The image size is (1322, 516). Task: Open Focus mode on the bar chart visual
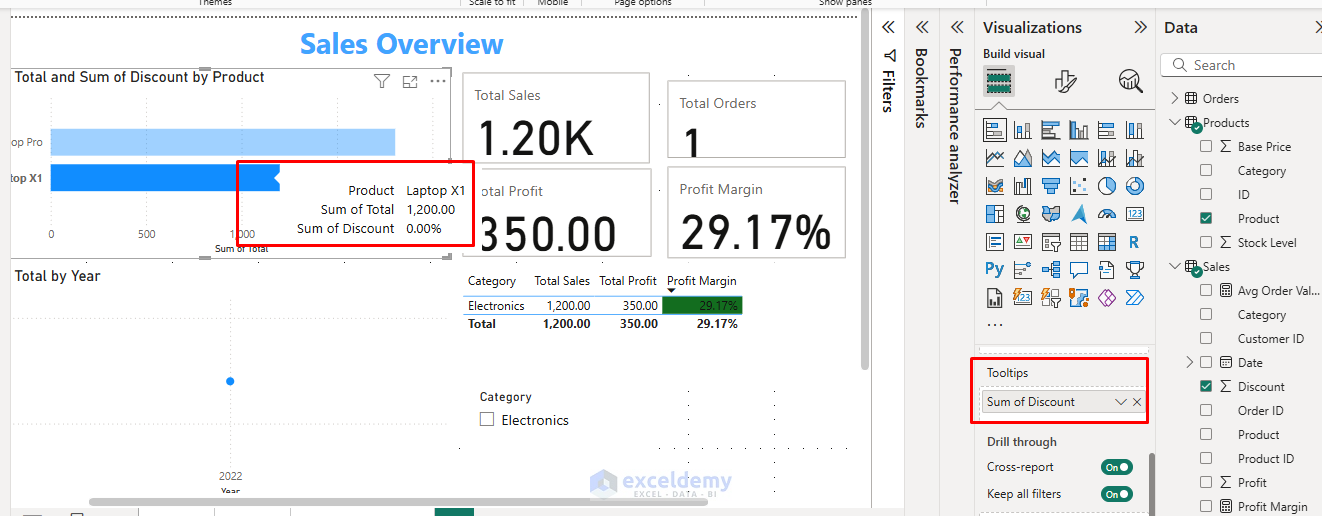pyautogui.click(x=410, y=82)
